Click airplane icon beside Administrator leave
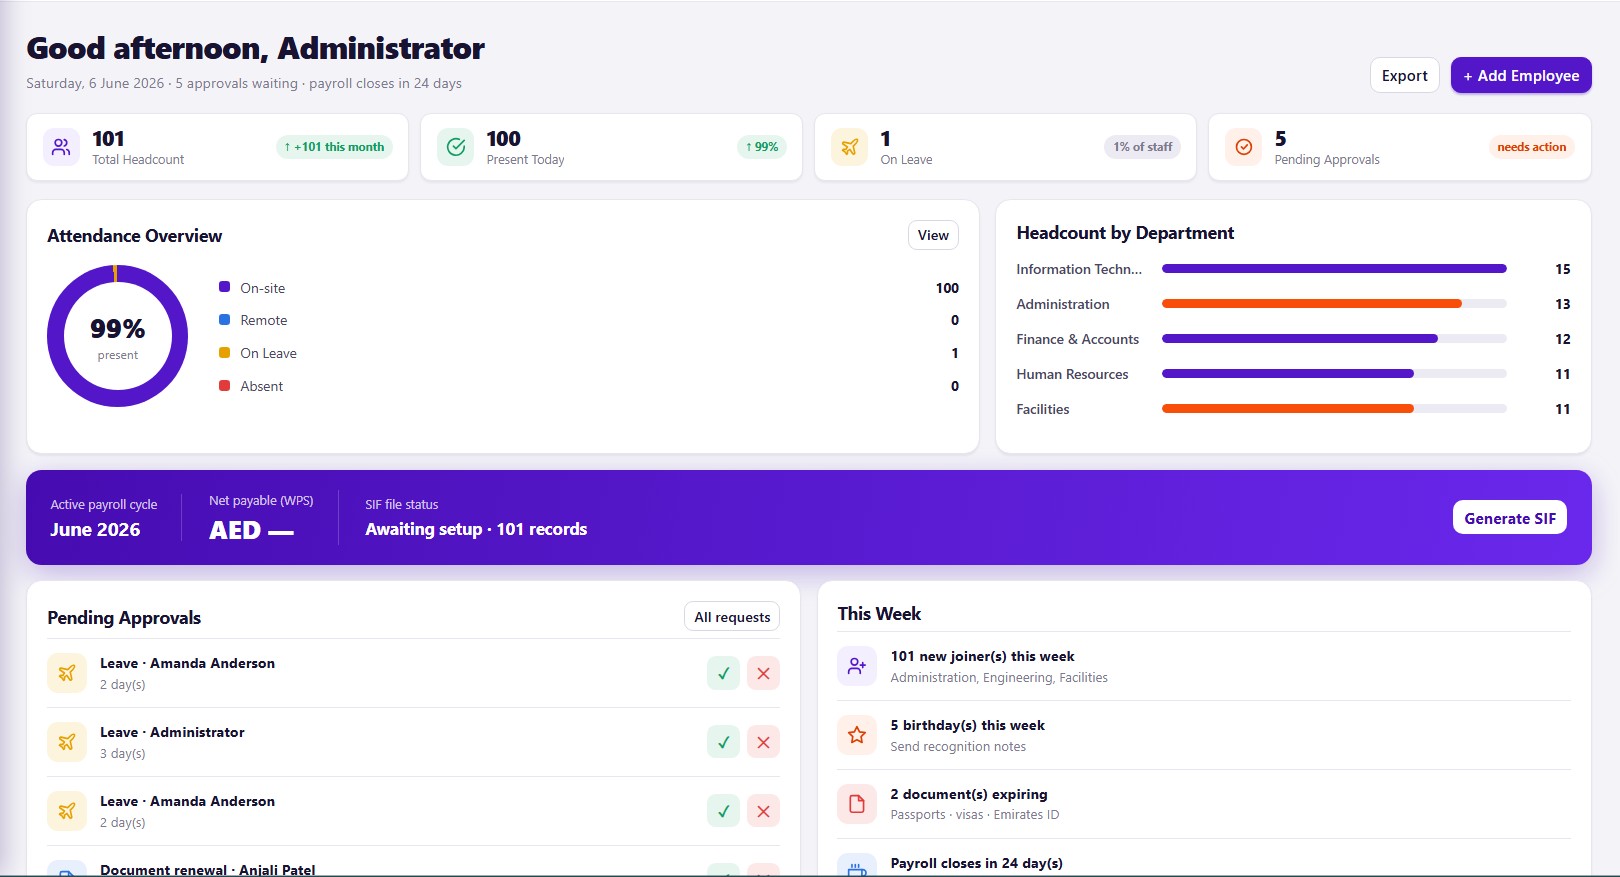 [67, 742]
